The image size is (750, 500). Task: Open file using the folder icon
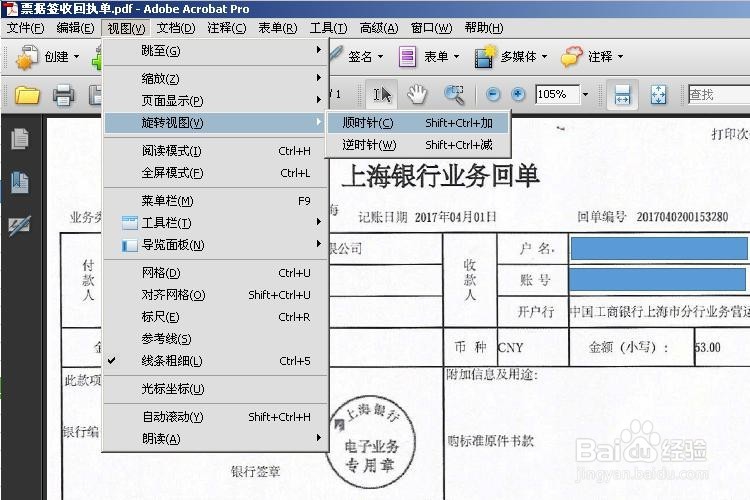(x=27, y=95)
